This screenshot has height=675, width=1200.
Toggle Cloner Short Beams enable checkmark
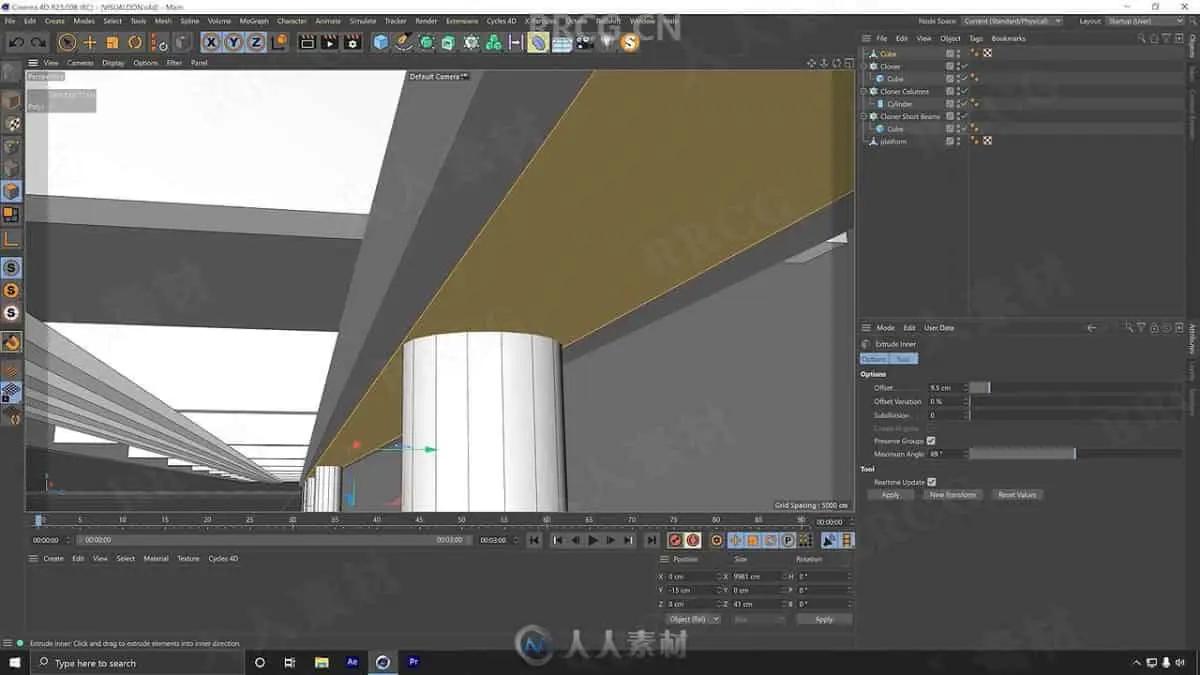click(964, 116)
